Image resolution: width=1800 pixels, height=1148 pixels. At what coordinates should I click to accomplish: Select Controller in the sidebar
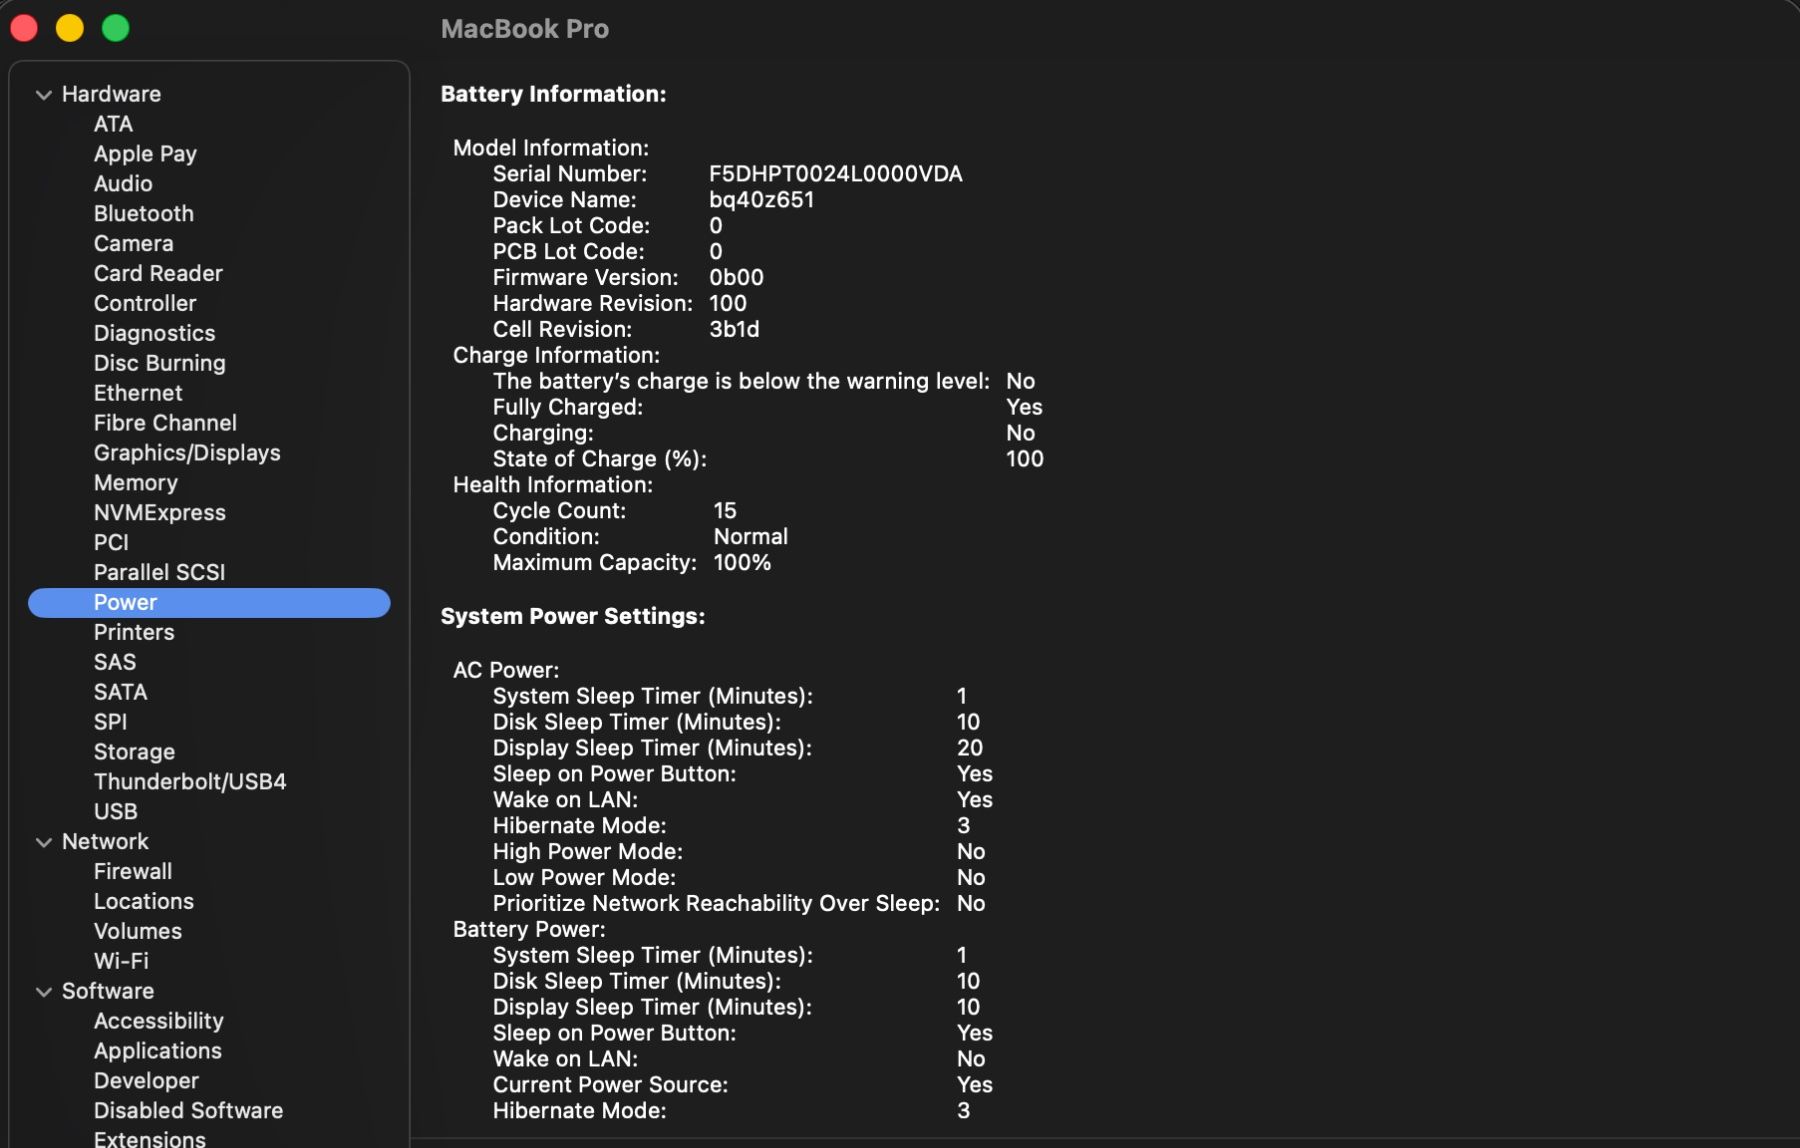point(145,304)
